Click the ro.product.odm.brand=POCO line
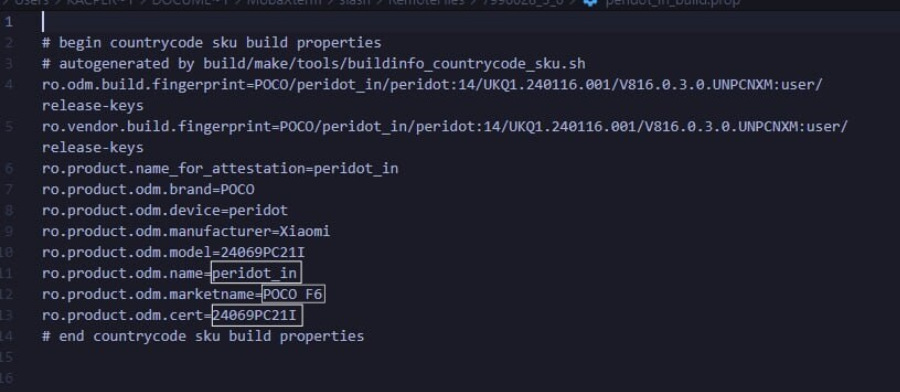Screen dimensions: 900x392 coord(148,189)
